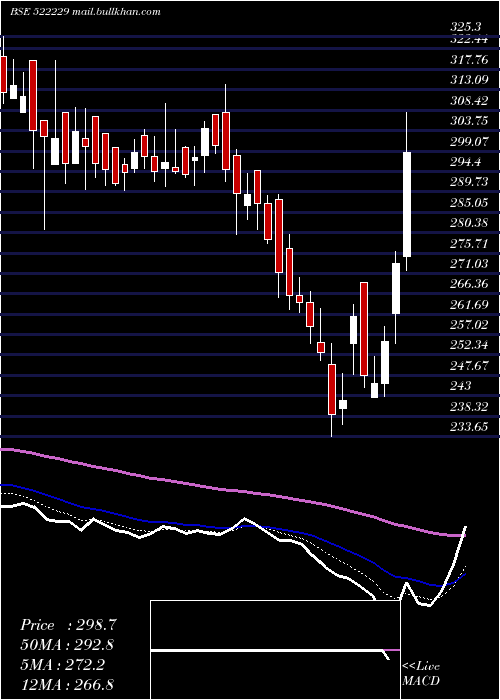Viewport: 500px width, 700px height.
Task: Select the 233.65 price axis label
Action: click(x=469, y=427)
